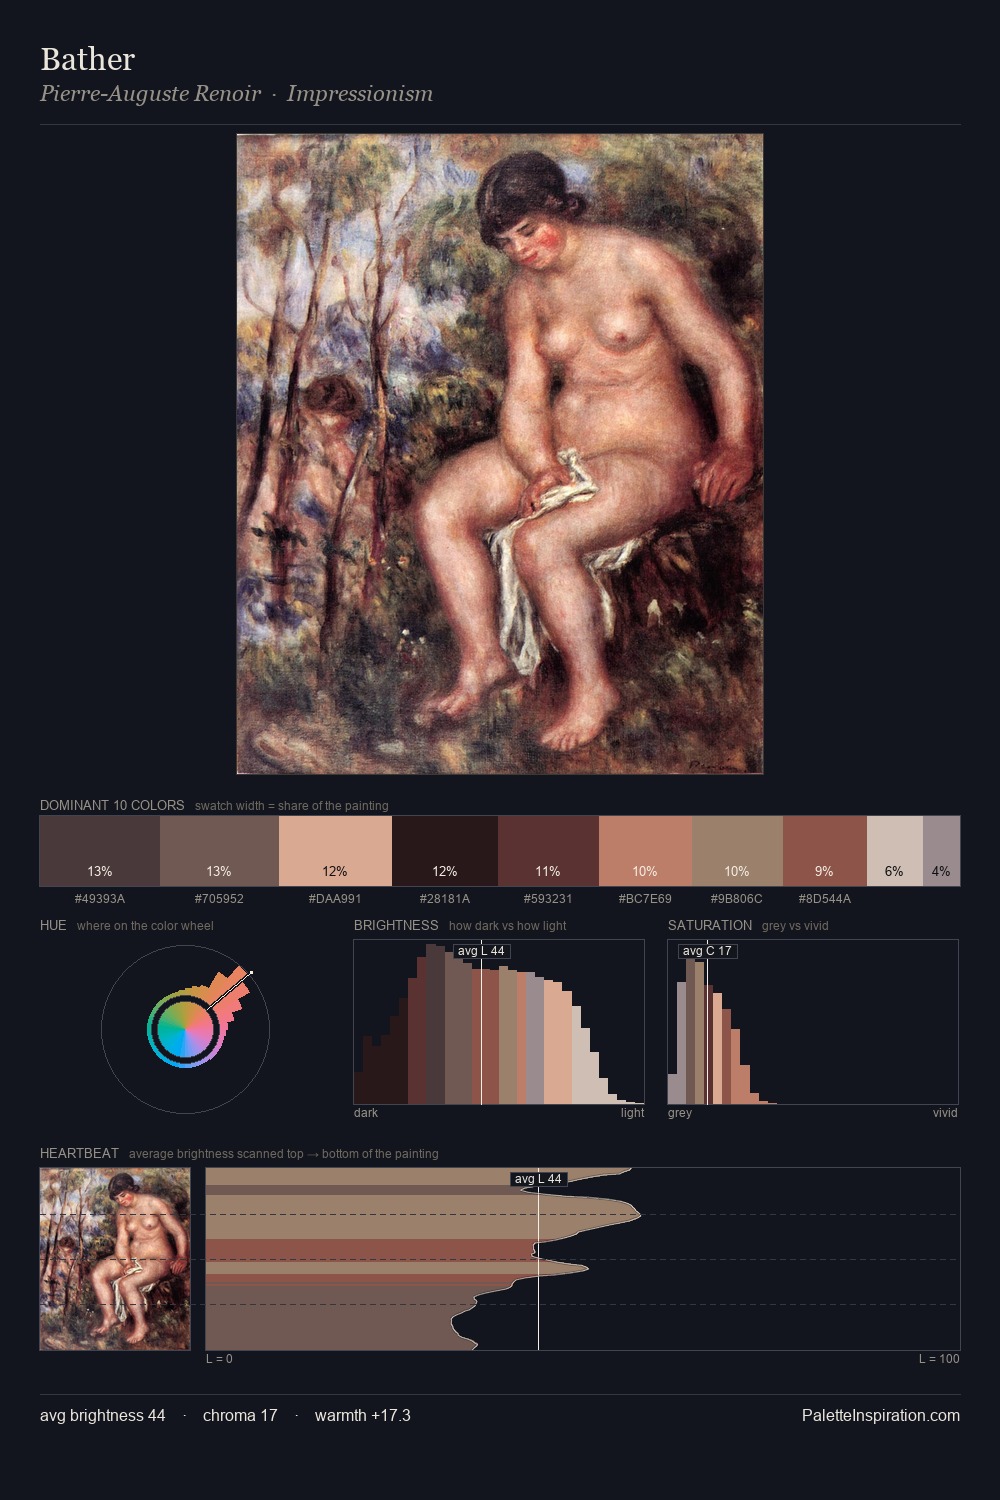
Task: Click hex code text "#28181A" below swatches
Action: [x=445, y=899]
